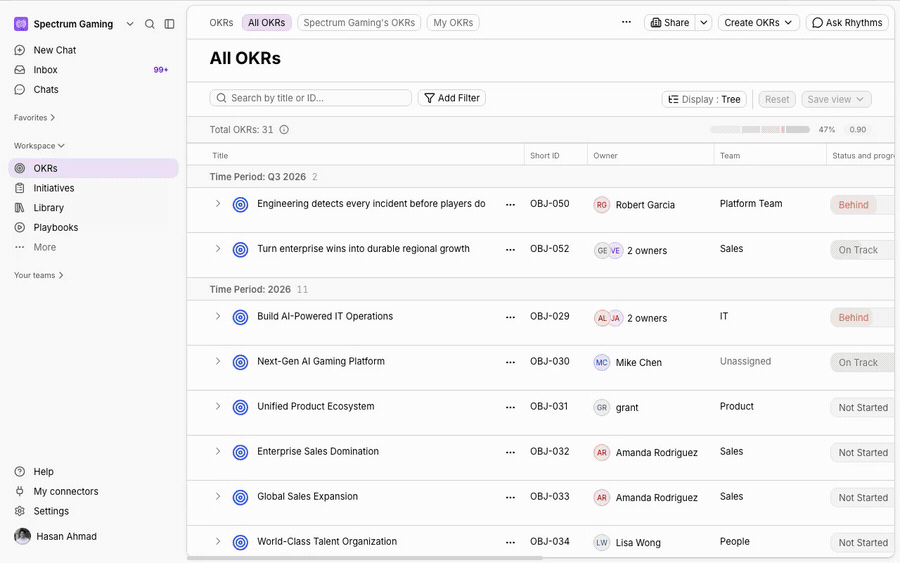Switch to the My OKRs tab
This screenshot has width=900, height=563.
coord(453,23)
